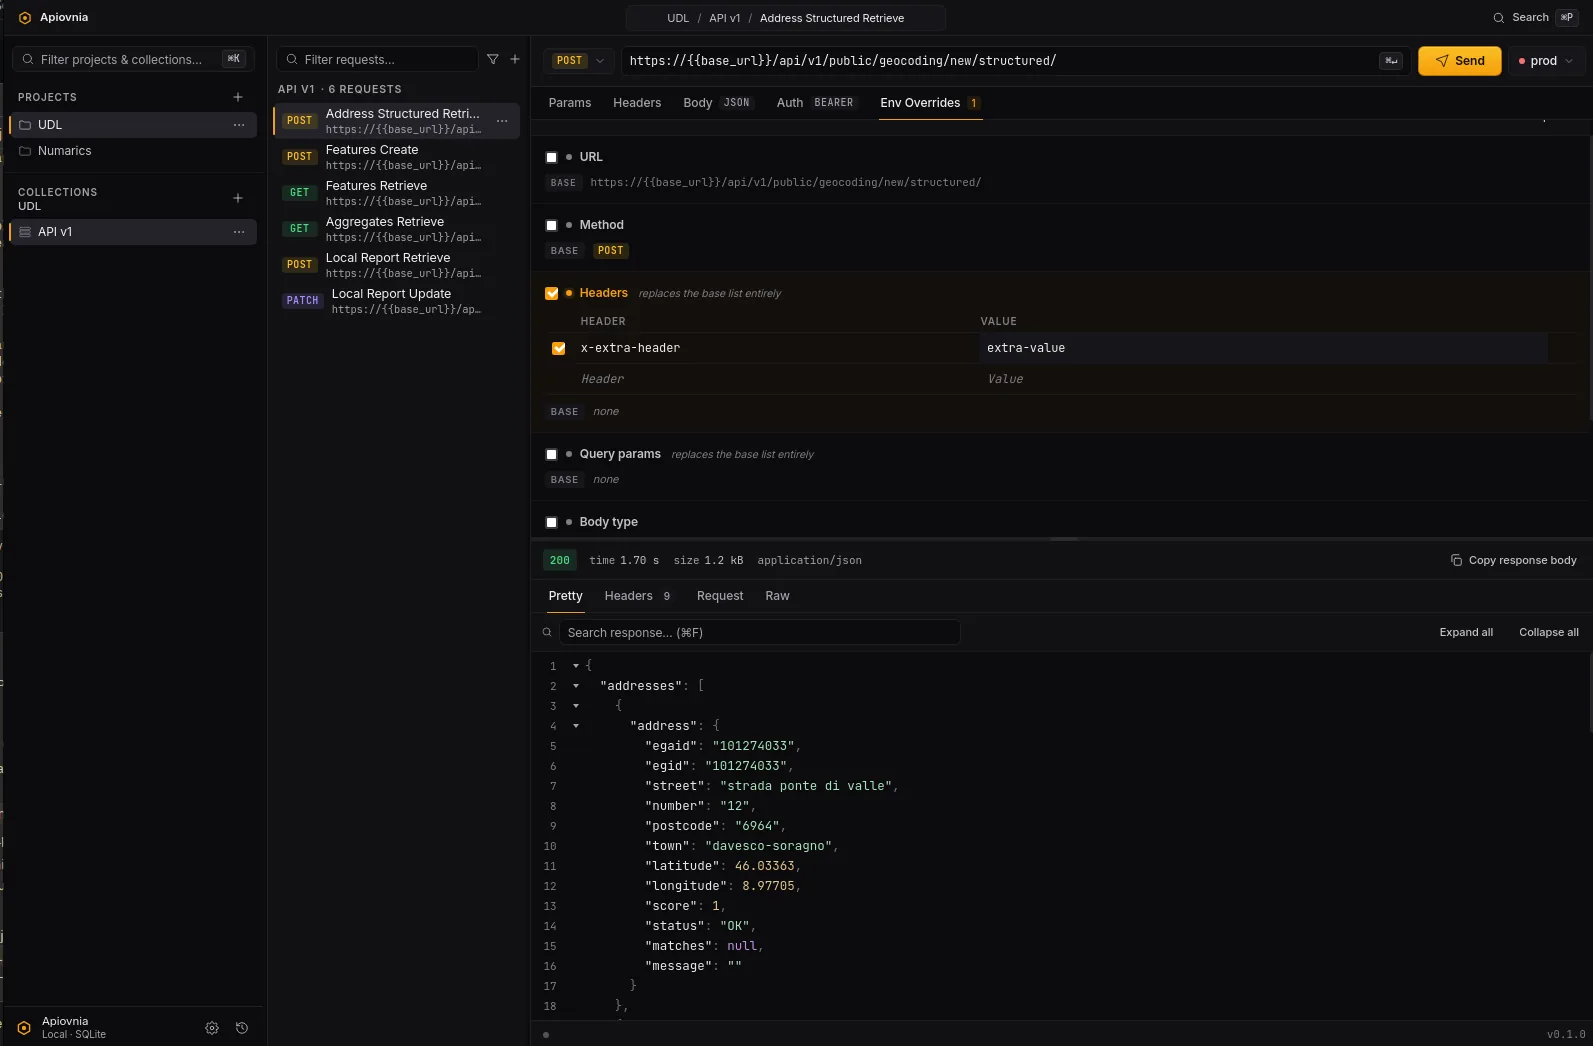Switch to the Params tab
The width and height of the screenshot is (1593, 1046).
(x=570, y=103)
